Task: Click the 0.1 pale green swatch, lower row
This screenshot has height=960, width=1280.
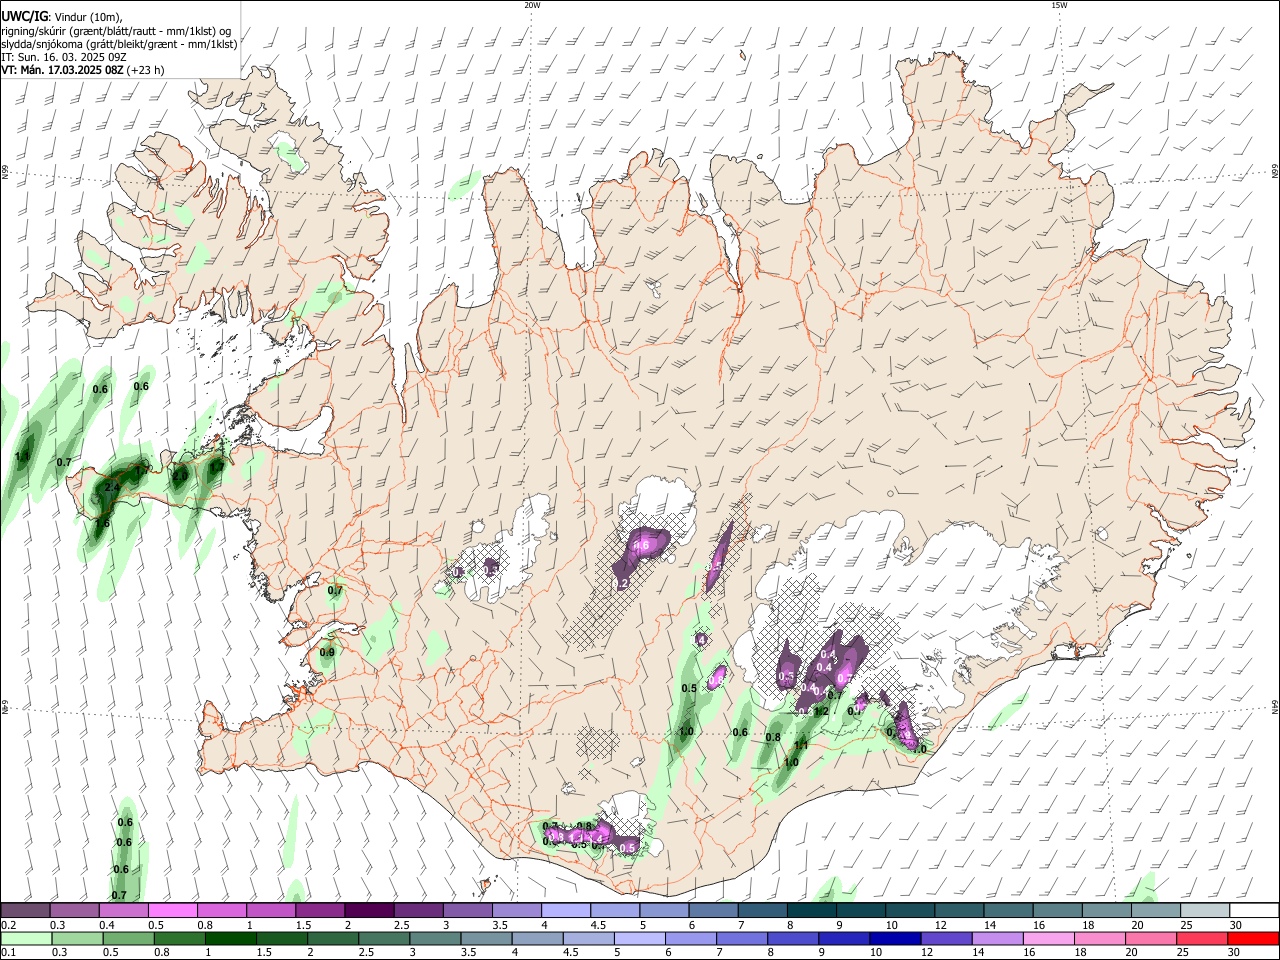Action: pyautogui.click(x=26, y=938)
